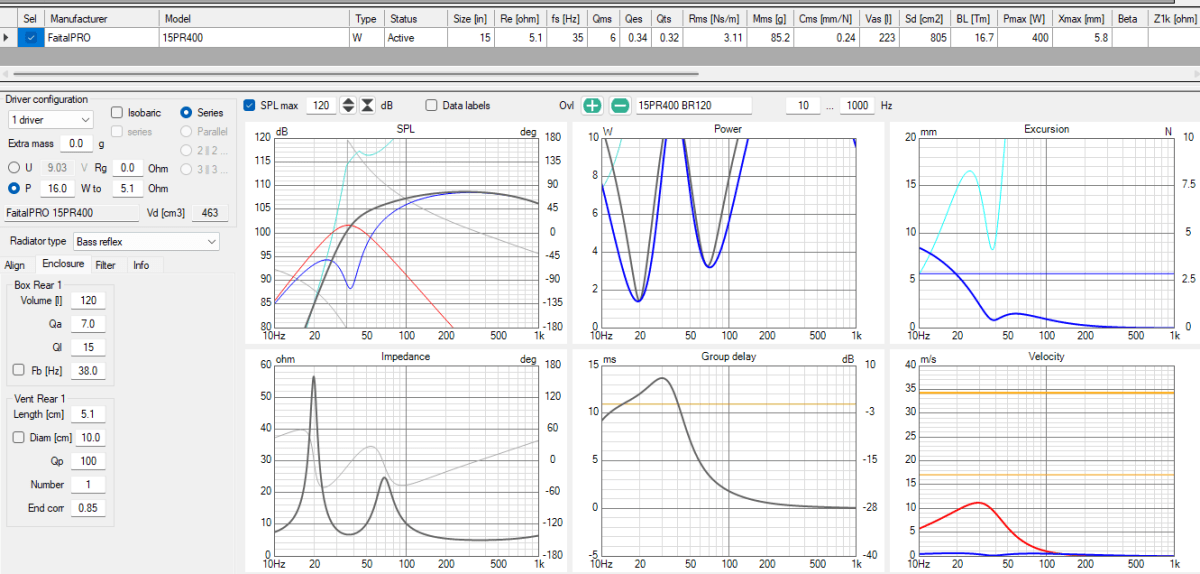This screenshot has height=574, width=1200.
Task: Switch to the Filter tab
Action: click(x=105, y=265)
